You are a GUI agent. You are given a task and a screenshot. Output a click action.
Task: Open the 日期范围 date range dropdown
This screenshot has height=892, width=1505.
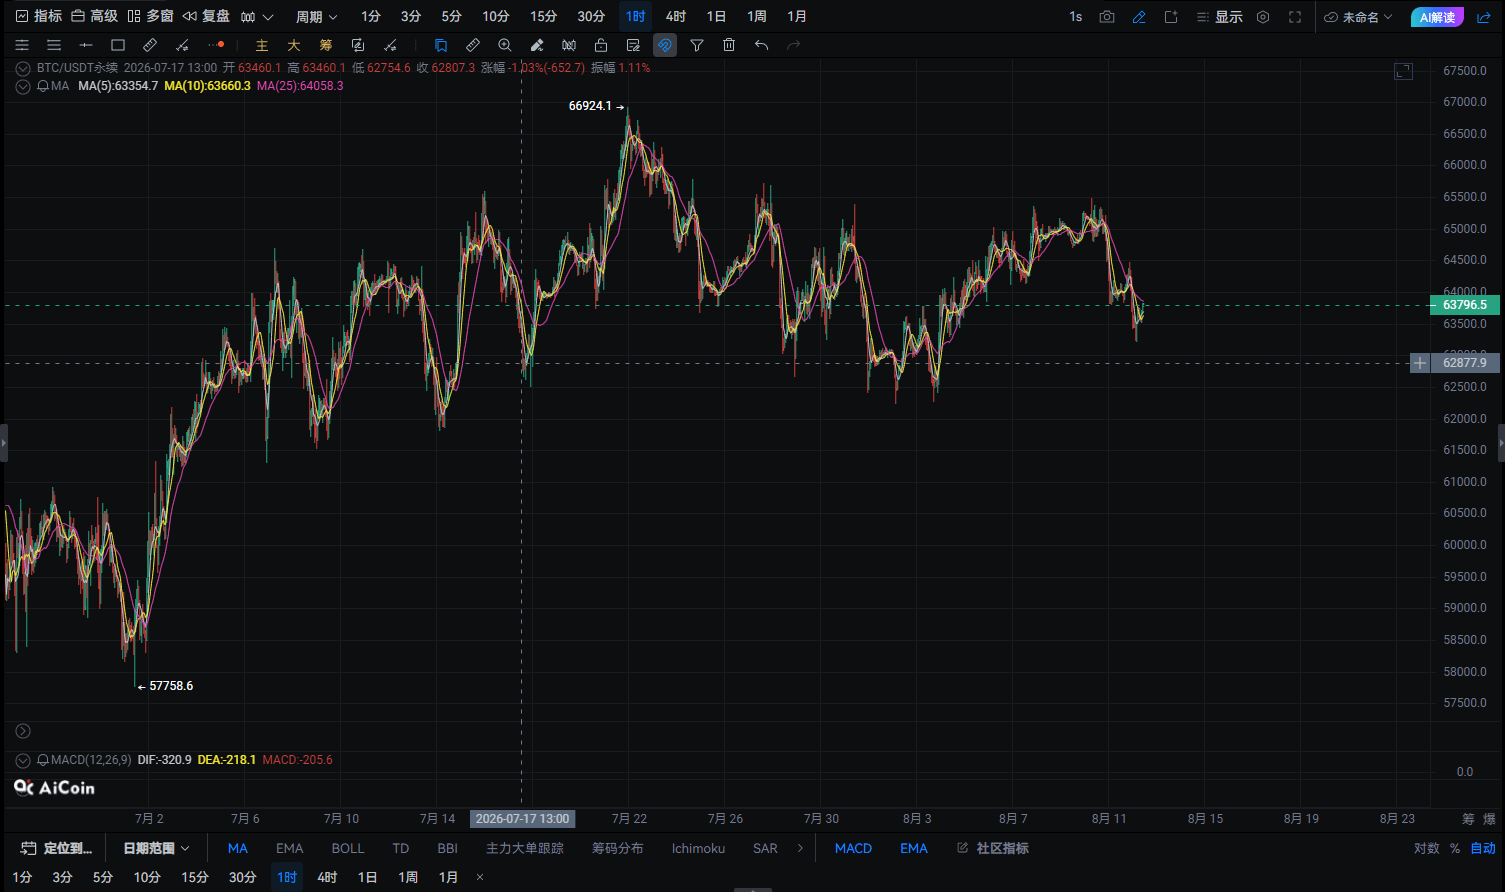coord(156,848)
